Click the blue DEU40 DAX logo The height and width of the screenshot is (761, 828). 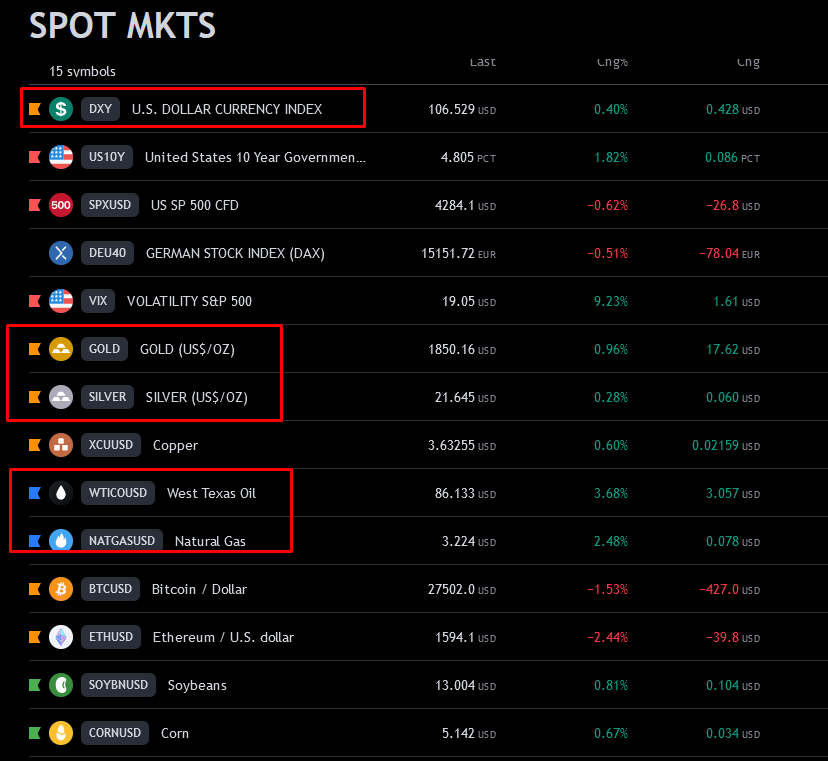[61, 253]
